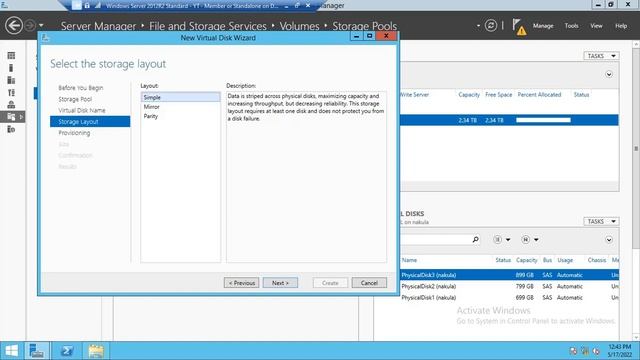The height and width of the screenshot is (360, 640).
Task: Open the Help menu
Action: [x=621, y=26]
